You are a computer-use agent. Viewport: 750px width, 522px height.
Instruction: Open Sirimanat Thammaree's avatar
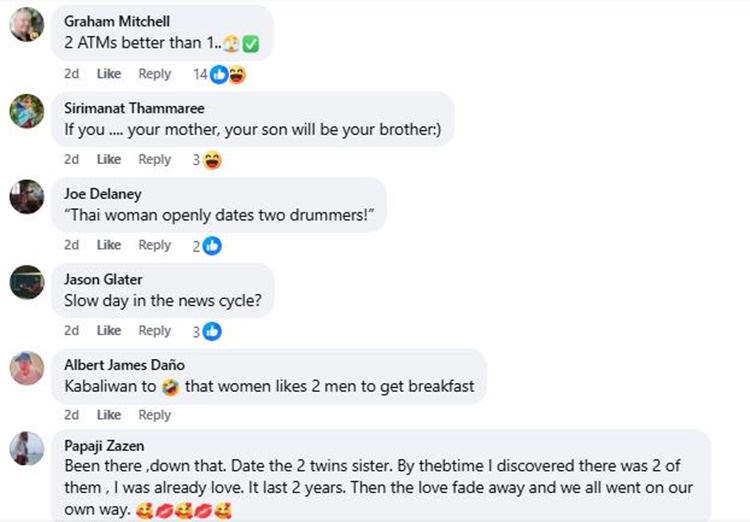click(27, 110)
